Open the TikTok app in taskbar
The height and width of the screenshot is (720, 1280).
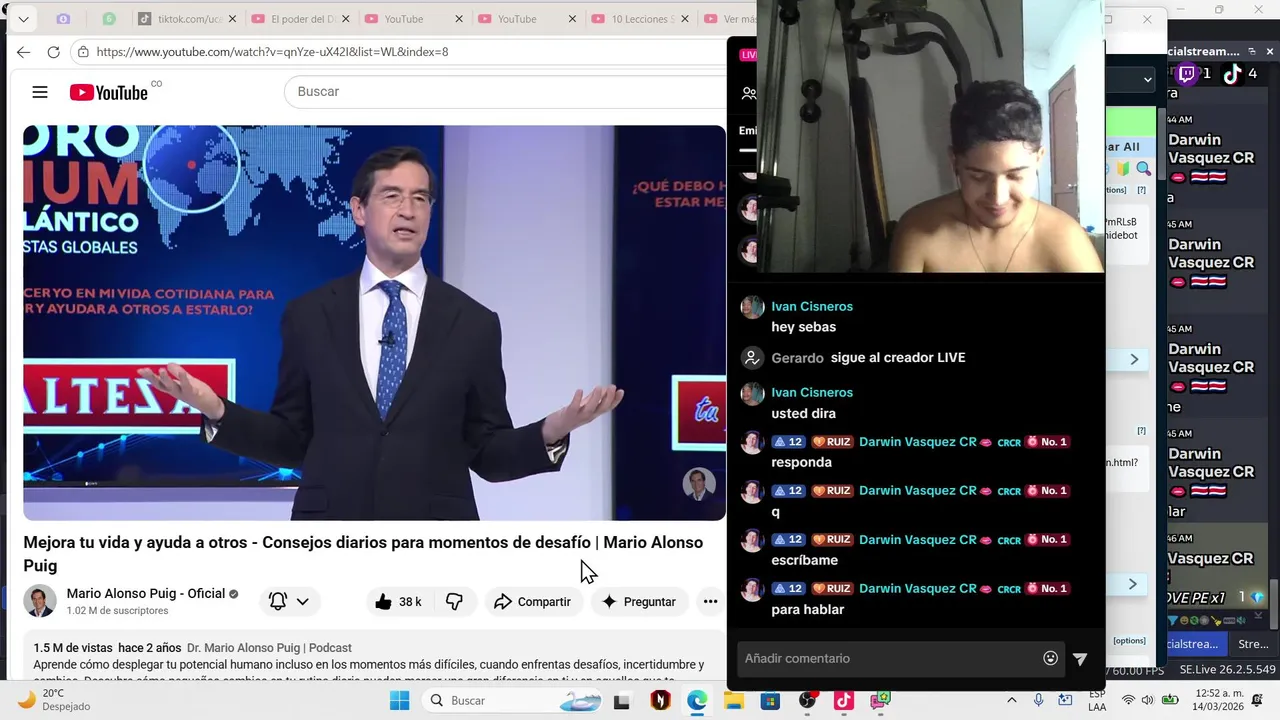(843, 701)
